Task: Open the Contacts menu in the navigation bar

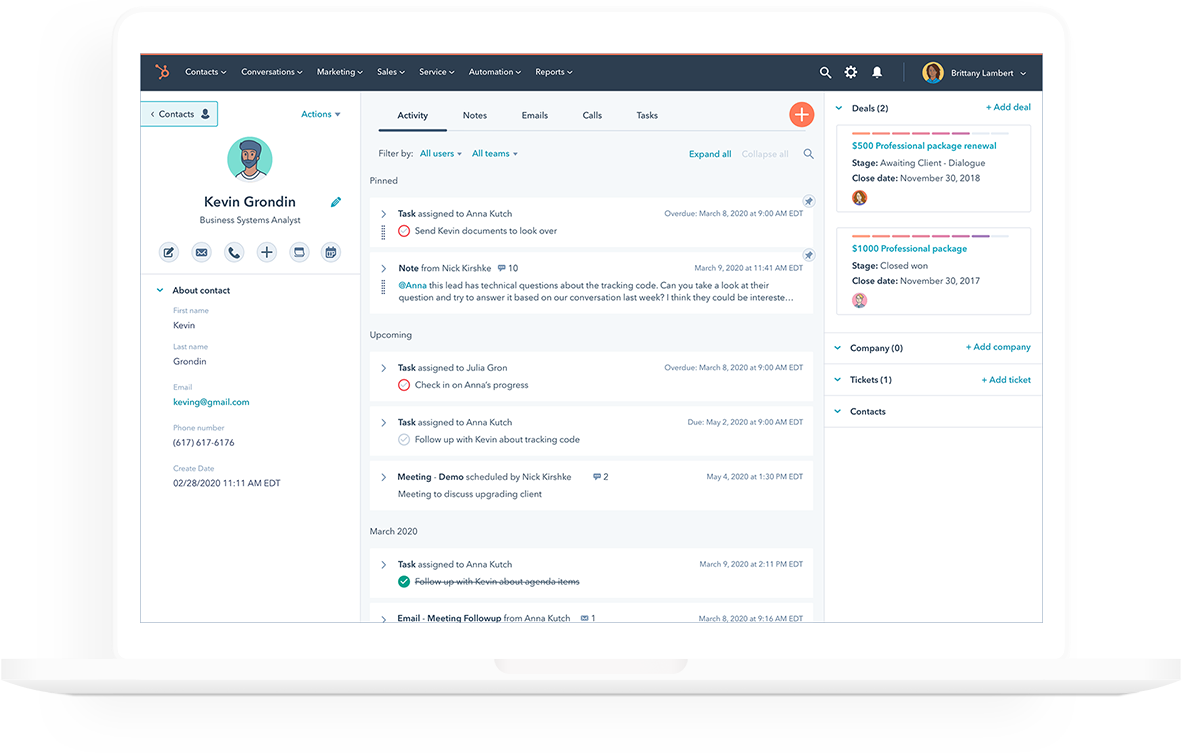Action: pyautogui.click(x=205, y=71)
